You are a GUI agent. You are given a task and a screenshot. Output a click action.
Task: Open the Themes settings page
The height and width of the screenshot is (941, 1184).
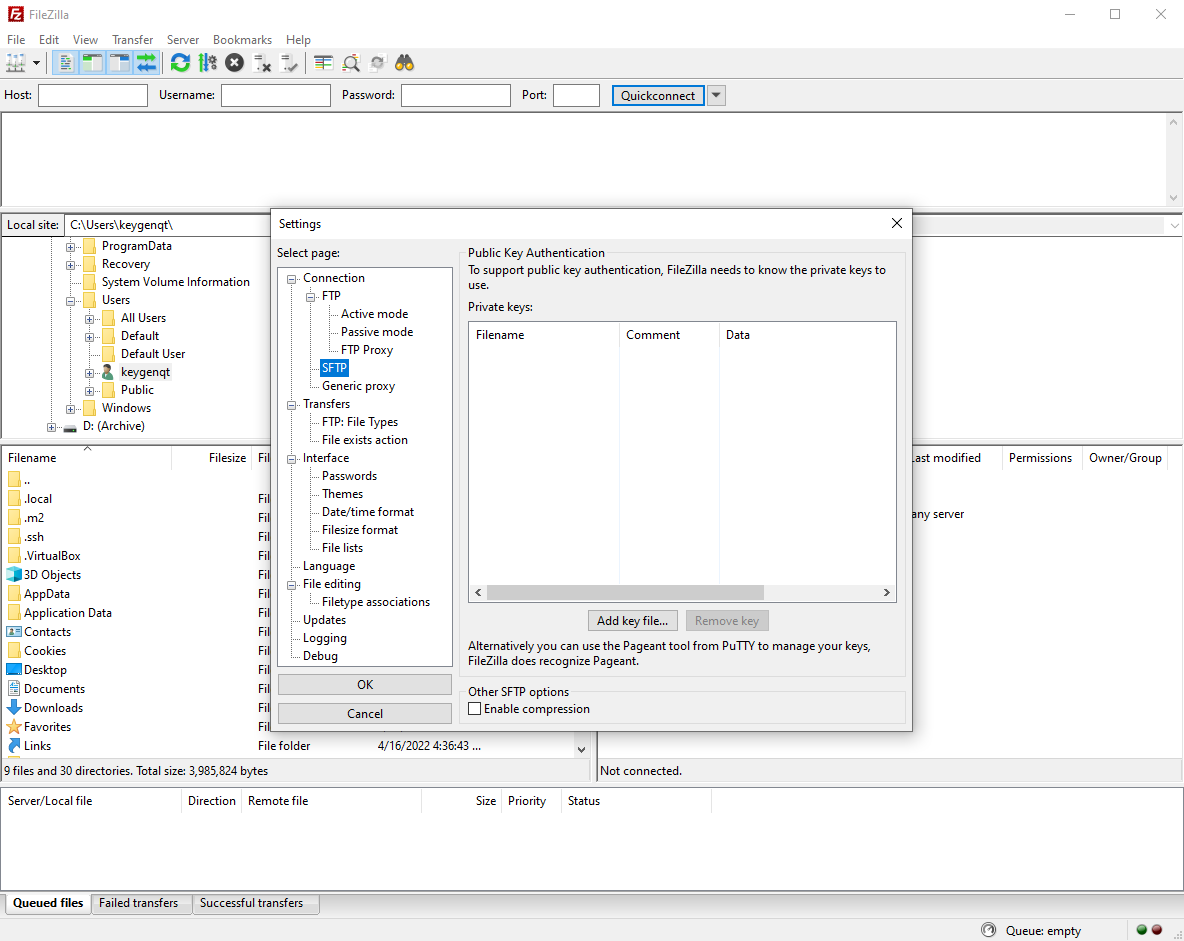tap(343, 494)
